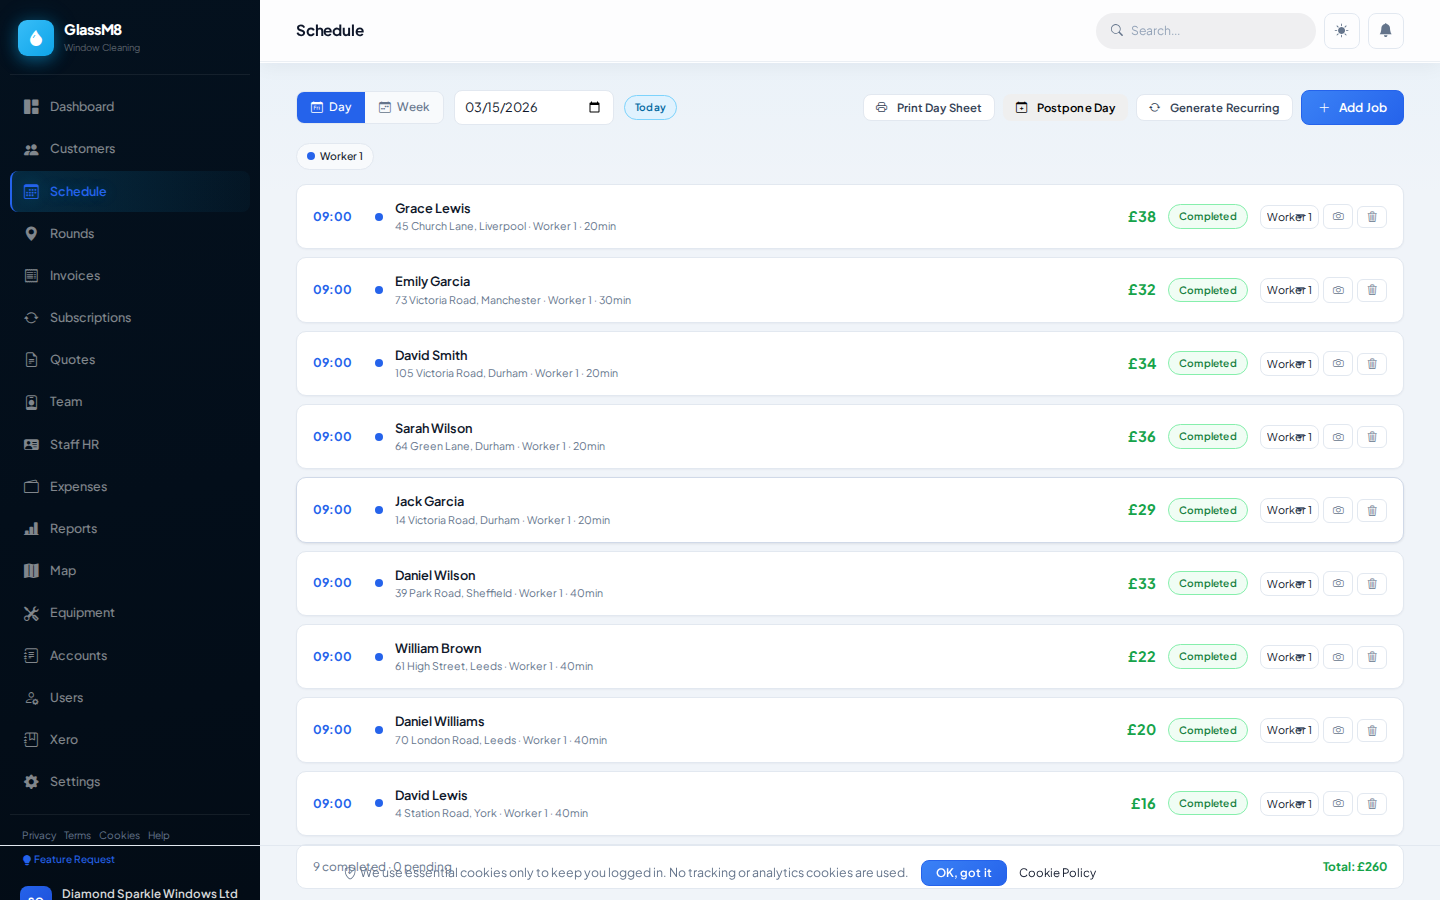Image resolution: width=1440 pixels, height=900 pixels.
Task: Click the Team sidebar icon
Action: [31, 402]
